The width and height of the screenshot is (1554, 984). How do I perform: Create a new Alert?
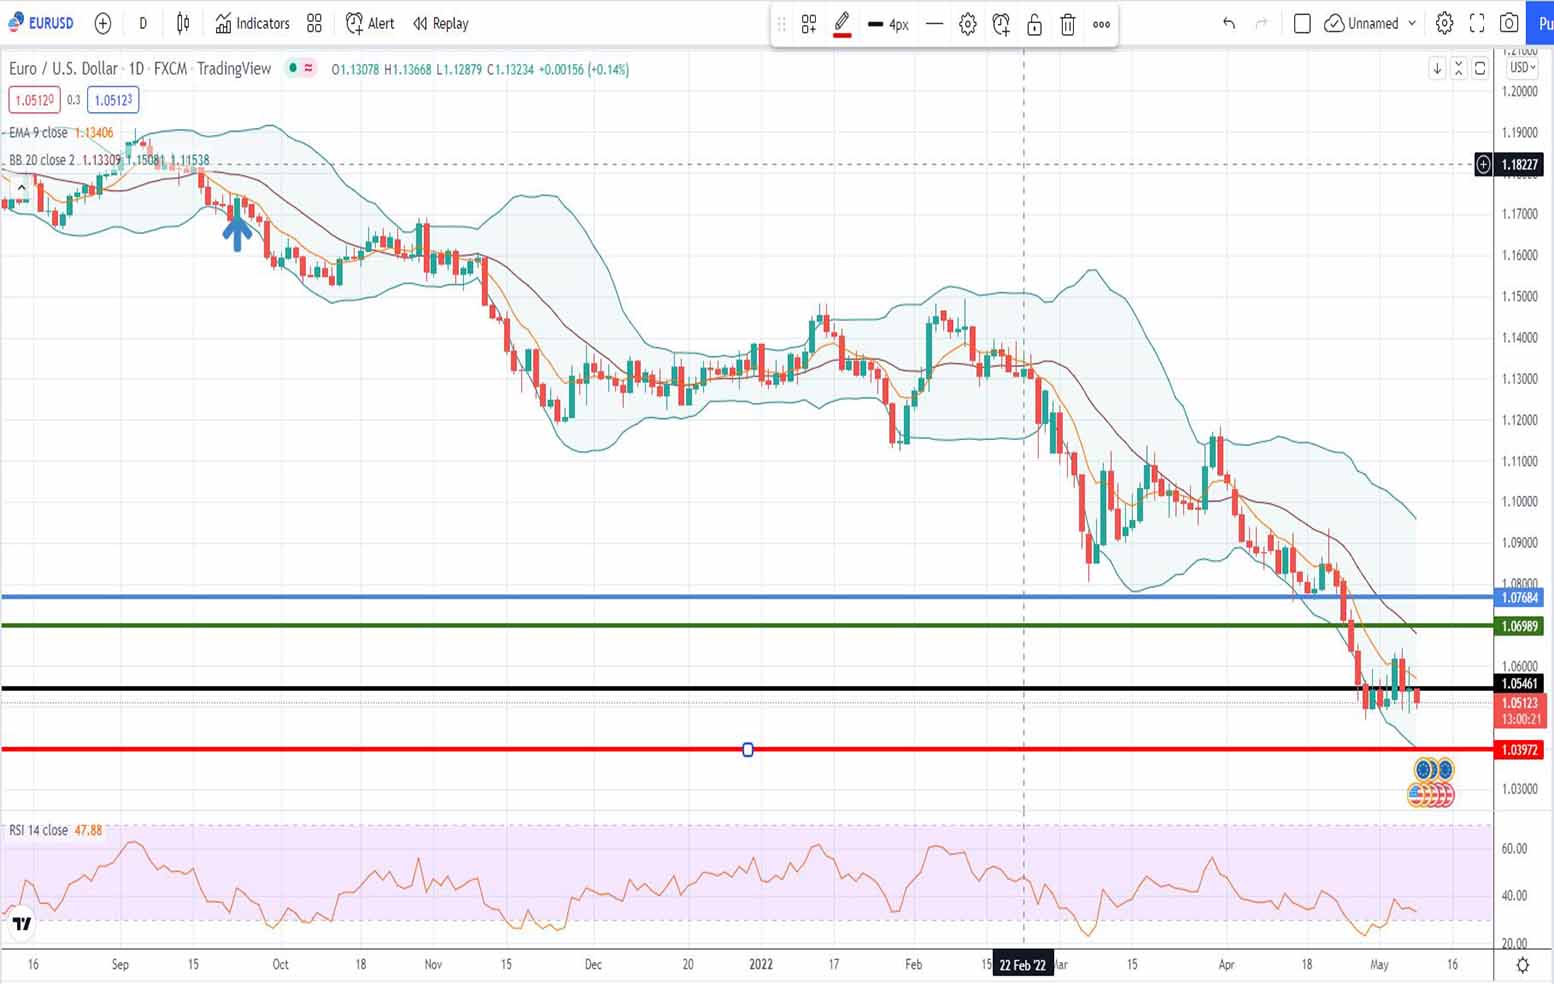tap(370, 23)
